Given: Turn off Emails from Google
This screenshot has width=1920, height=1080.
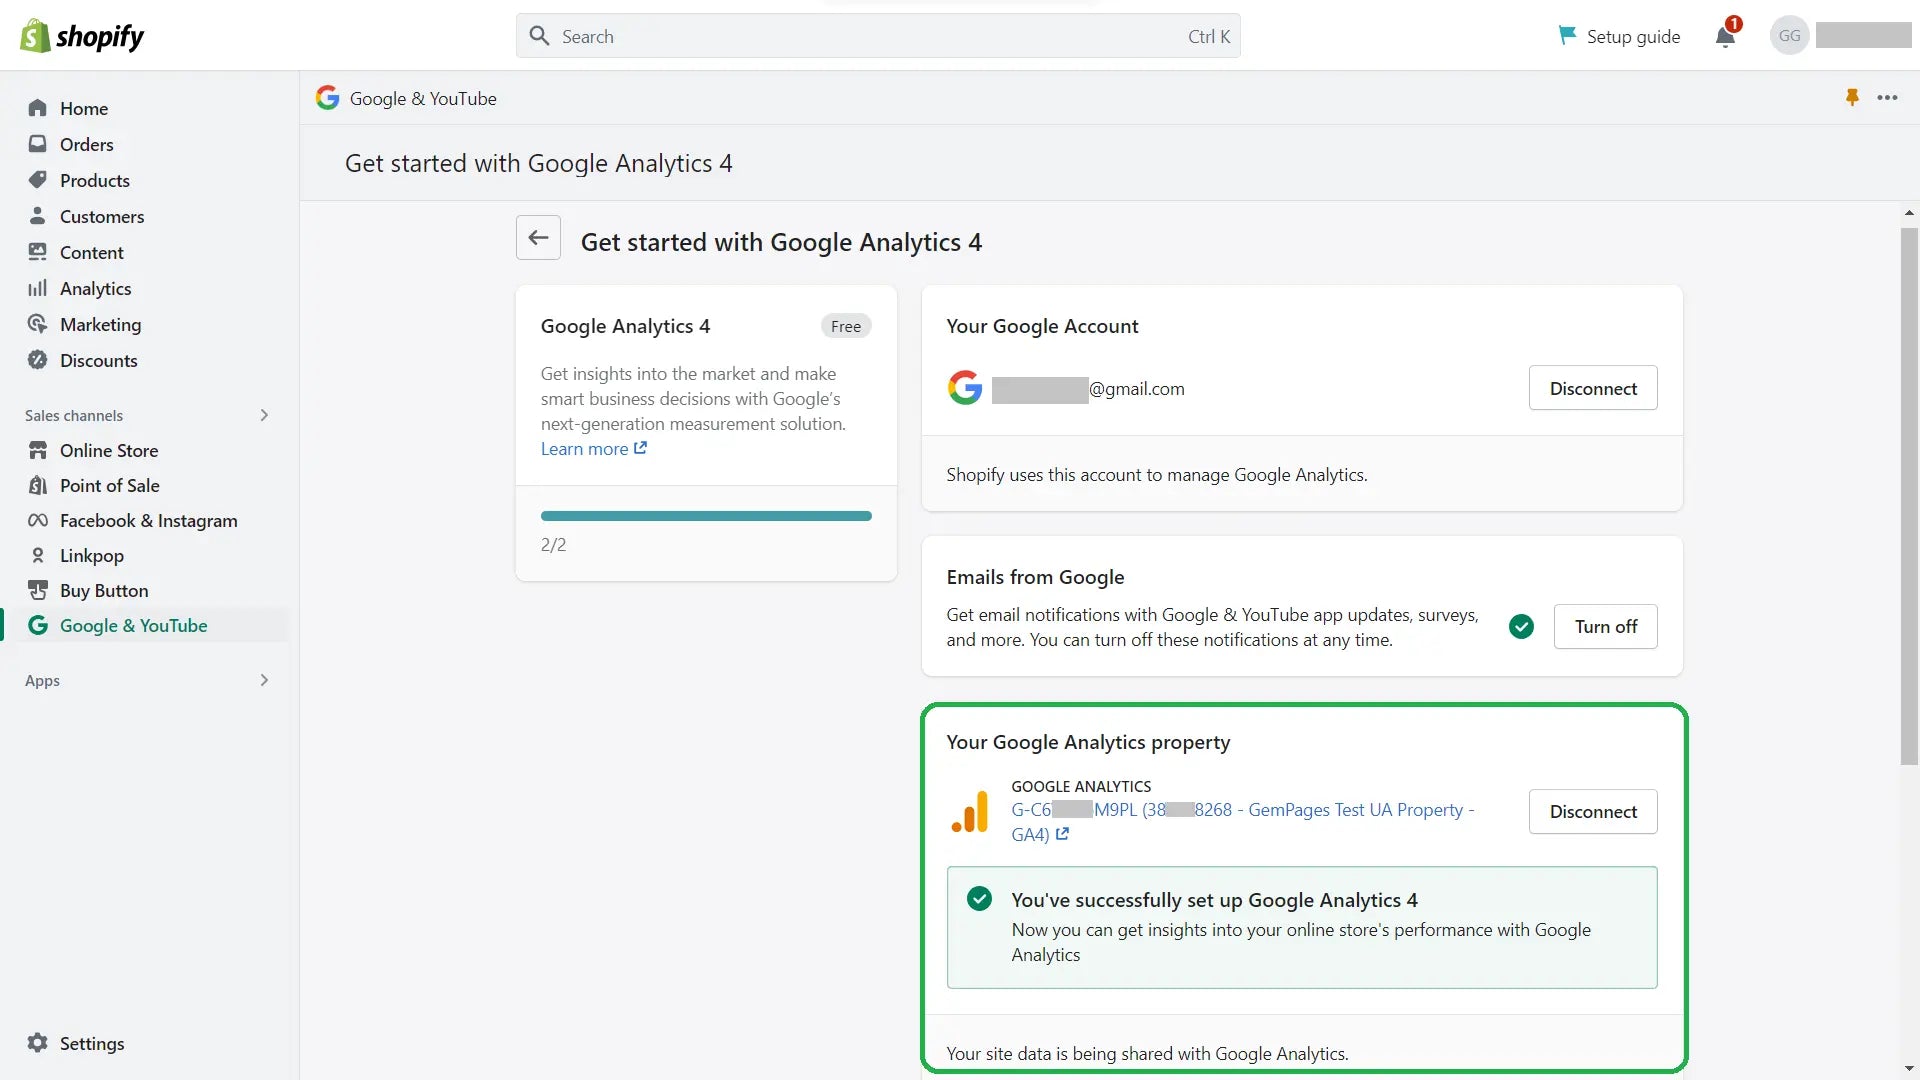Looking at the screenshot, I should click(1605, 626).
